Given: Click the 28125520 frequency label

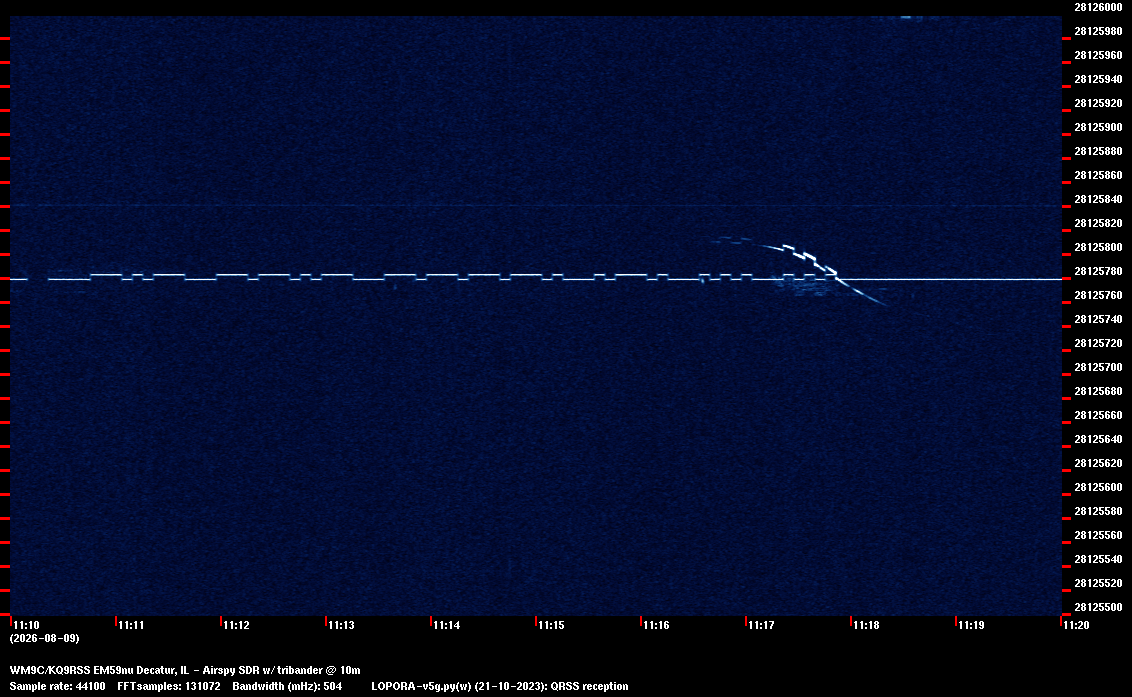Looking at the screenshot, I should (1098, 583).
